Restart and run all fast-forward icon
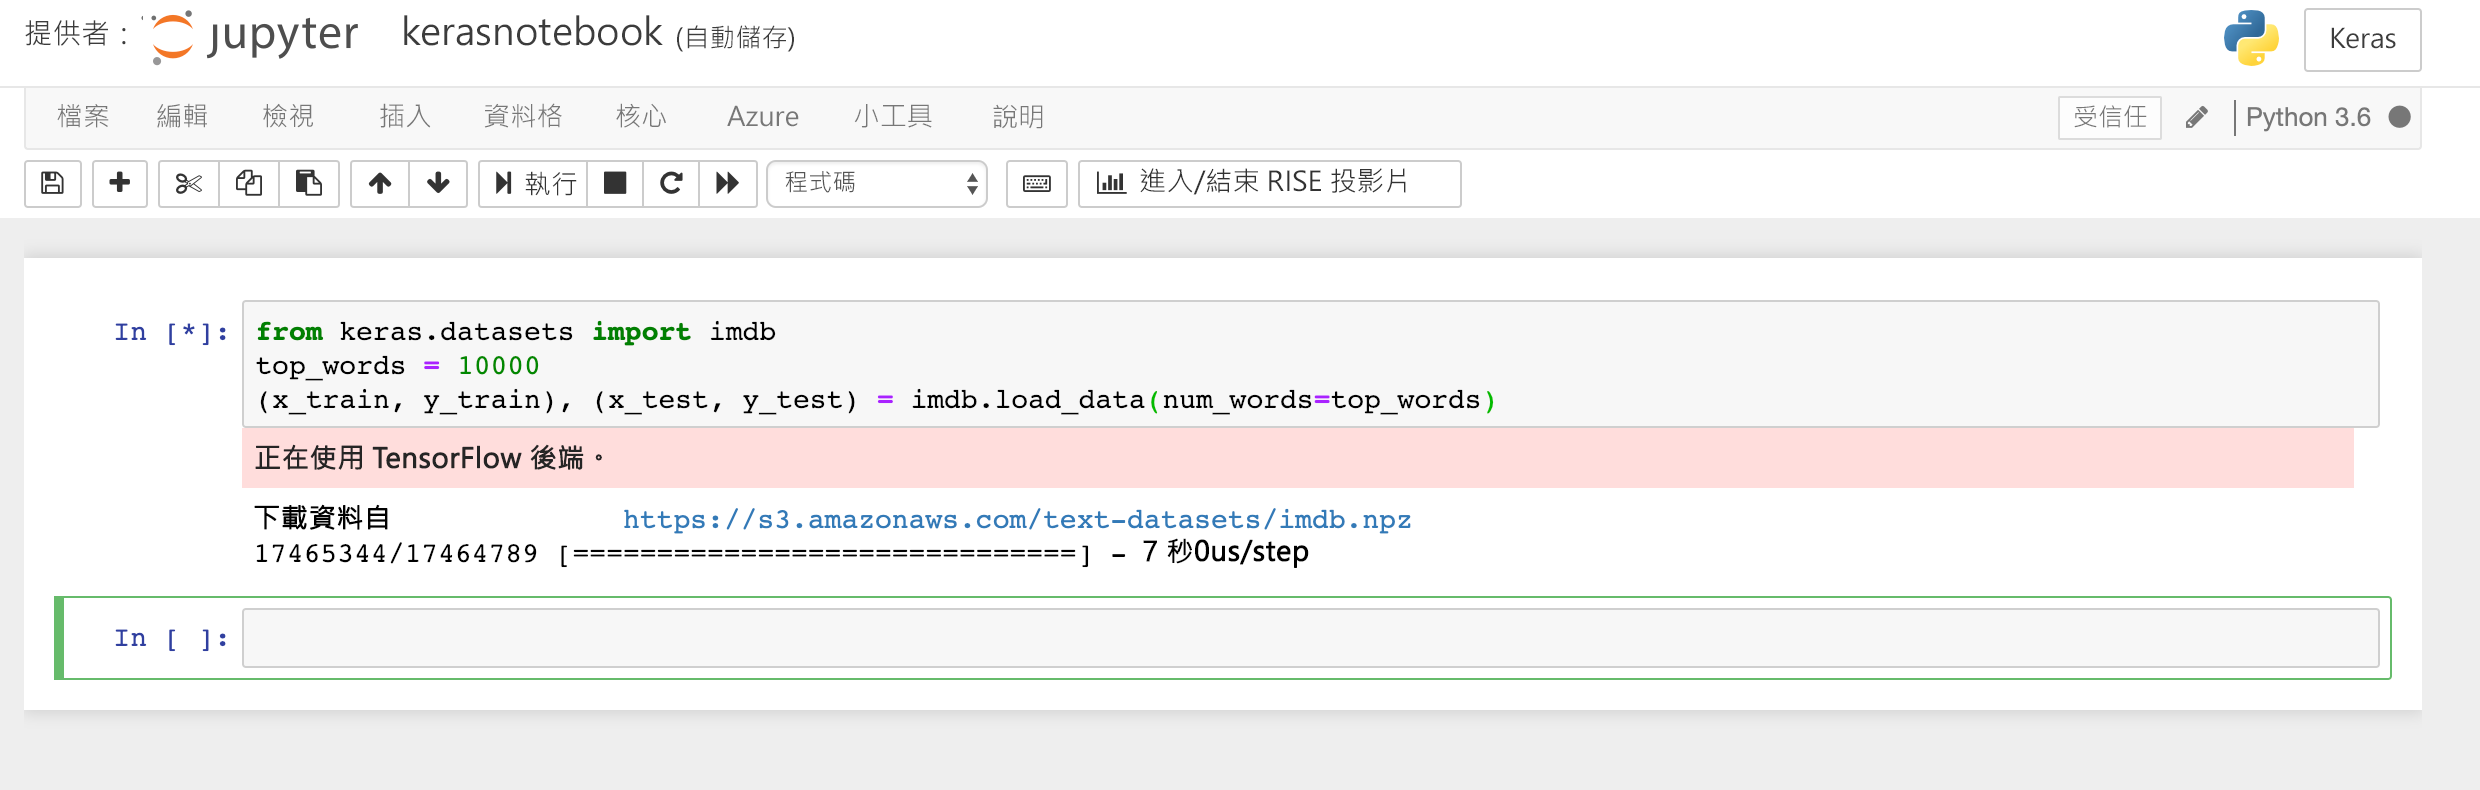This screenshot has height=790, width=2480. tap(727, 184)
